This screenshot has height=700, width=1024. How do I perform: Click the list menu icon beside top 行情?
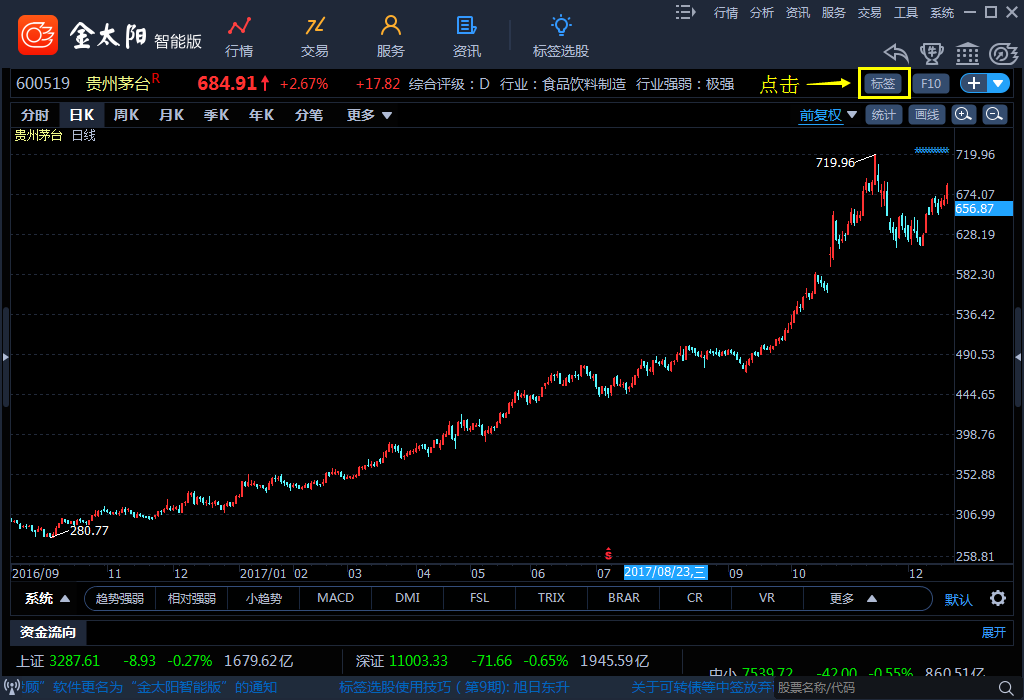click(x=685, y=12)
